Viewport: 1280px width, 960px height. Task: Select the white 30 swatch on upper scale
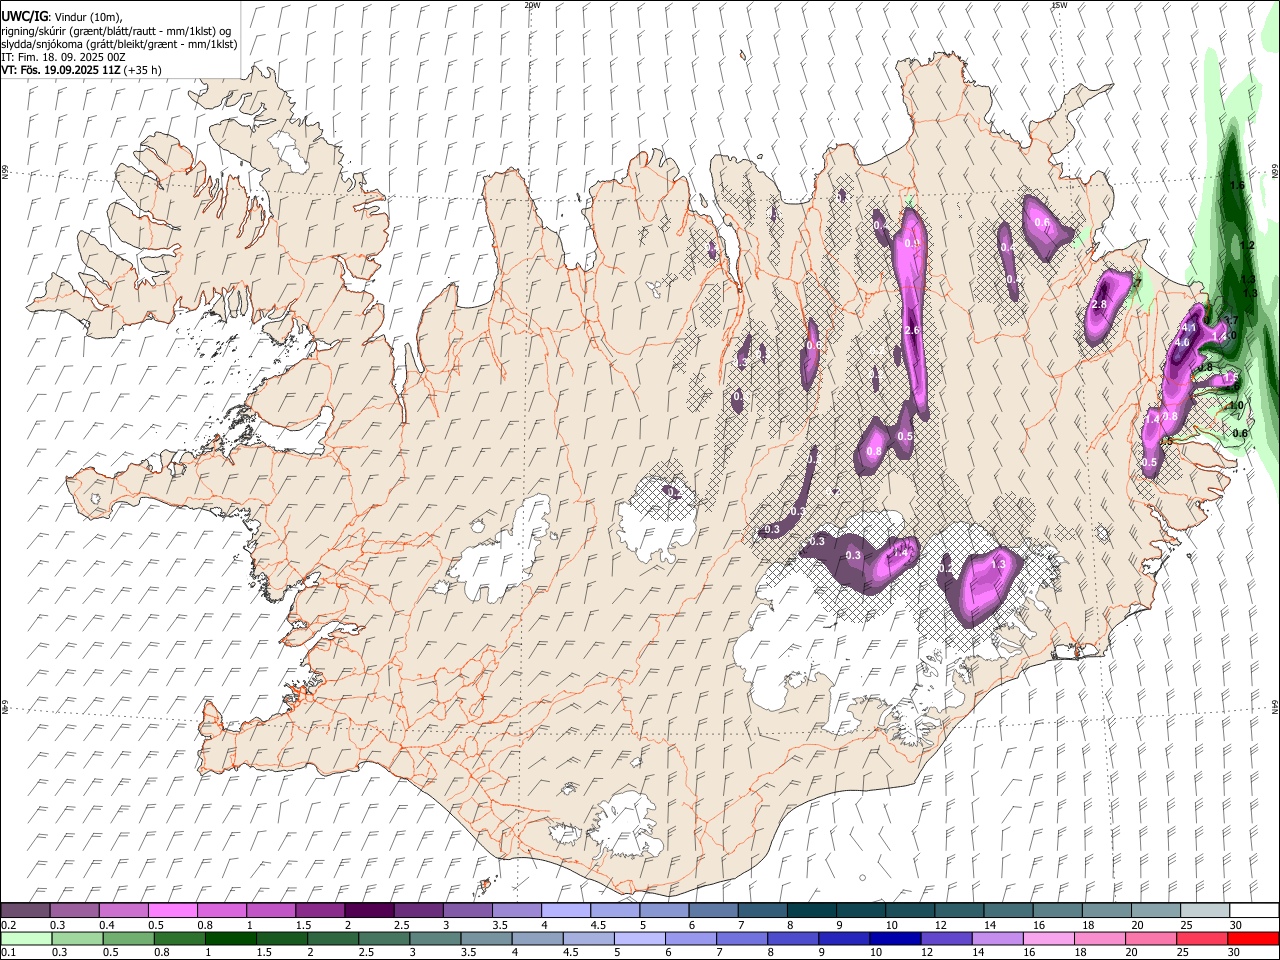click(x=1254, y=911)
